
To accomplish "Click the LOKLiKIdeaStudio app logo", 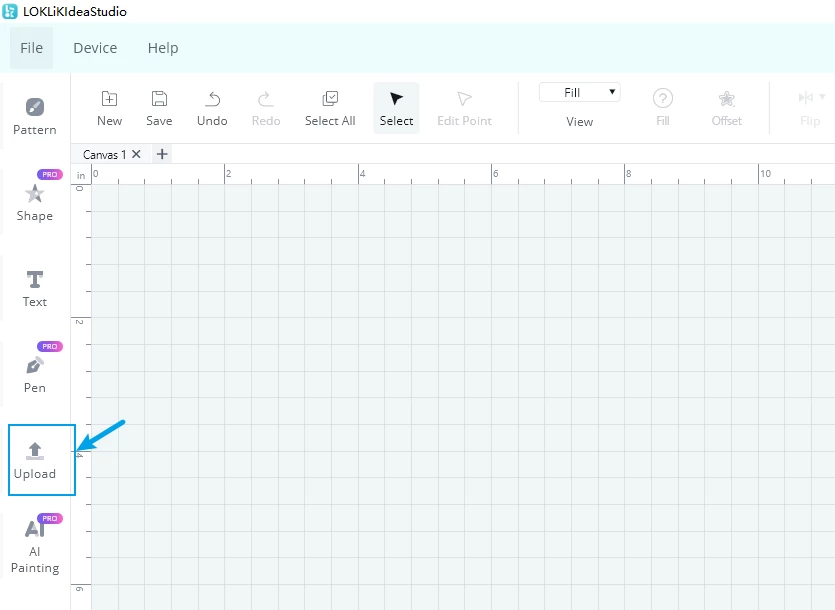I will point(10,11).
